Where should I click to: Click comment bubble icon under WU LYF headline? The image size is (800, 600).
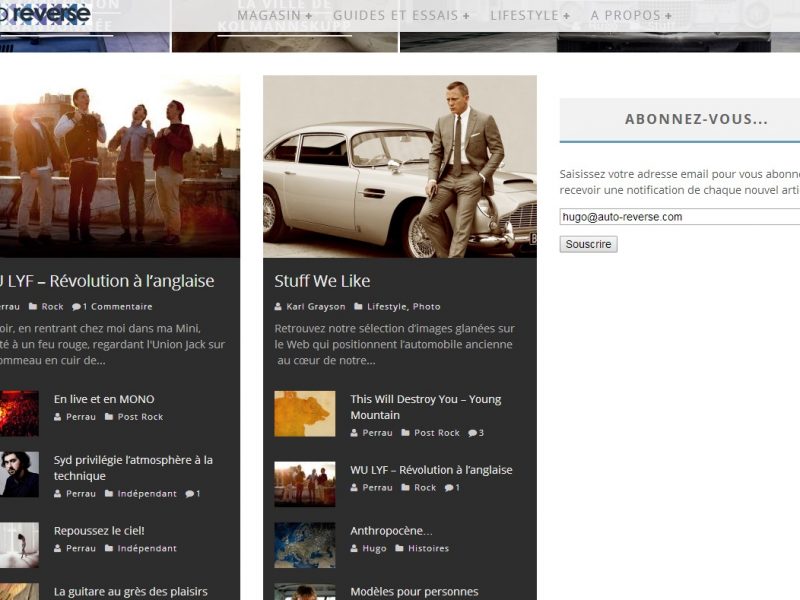tap(76, 307)
